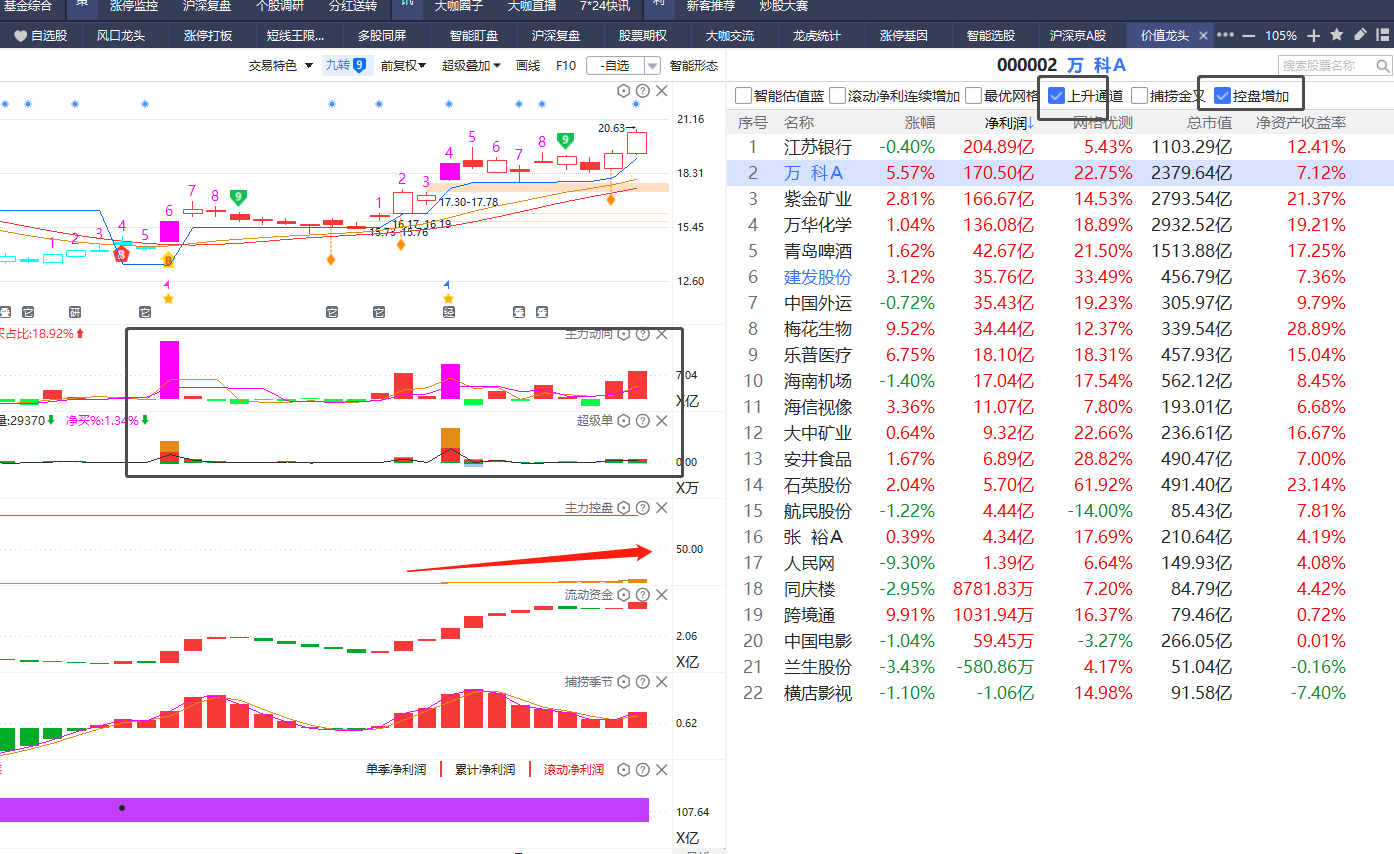Open settings icon of the main K-line chart
Screen dimensions: 1394x854
click(625, 91)
